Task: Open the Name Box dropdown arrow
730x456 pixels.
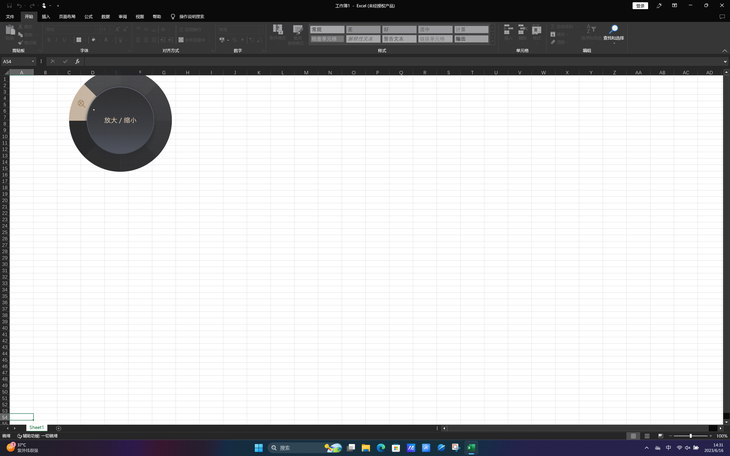Action: tap(33, 61)
